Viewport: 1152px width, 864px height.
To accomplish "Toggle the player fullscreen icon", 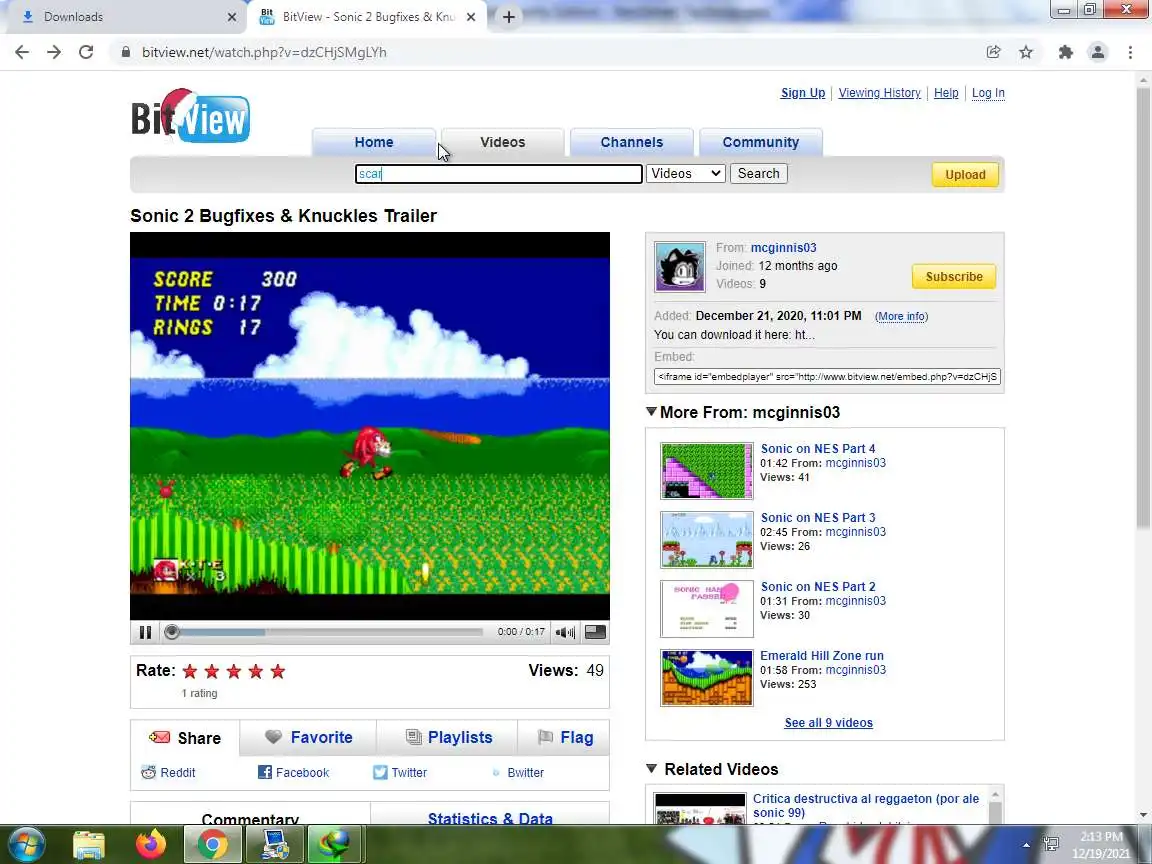I will click(595, 632).
